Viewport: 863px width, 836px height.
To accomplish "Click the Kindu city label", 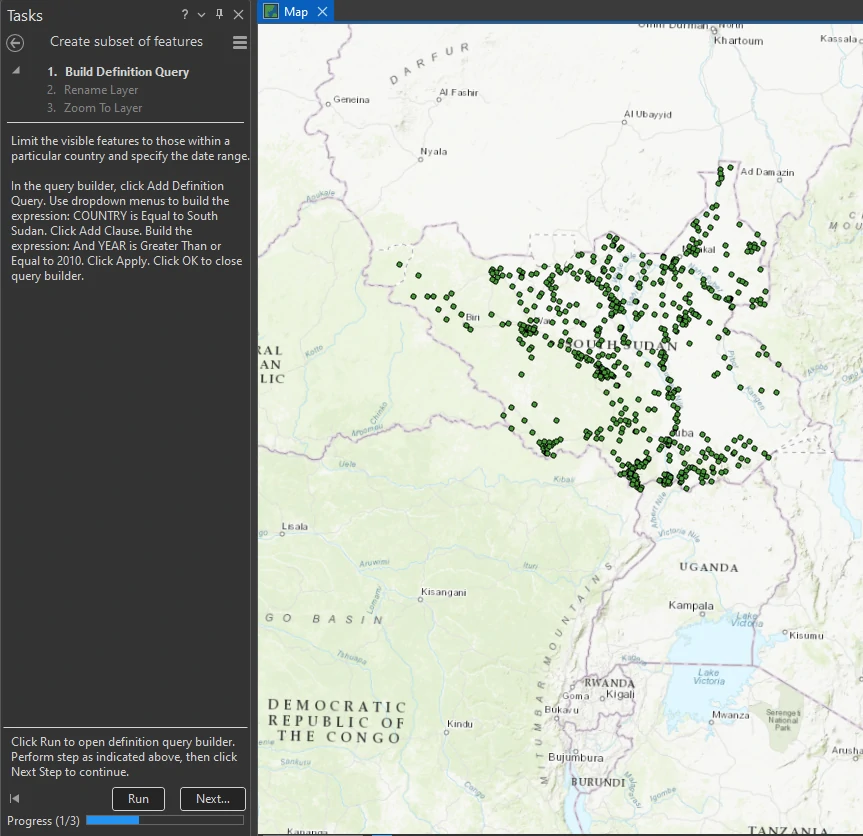I will click(x=460, y=724).
